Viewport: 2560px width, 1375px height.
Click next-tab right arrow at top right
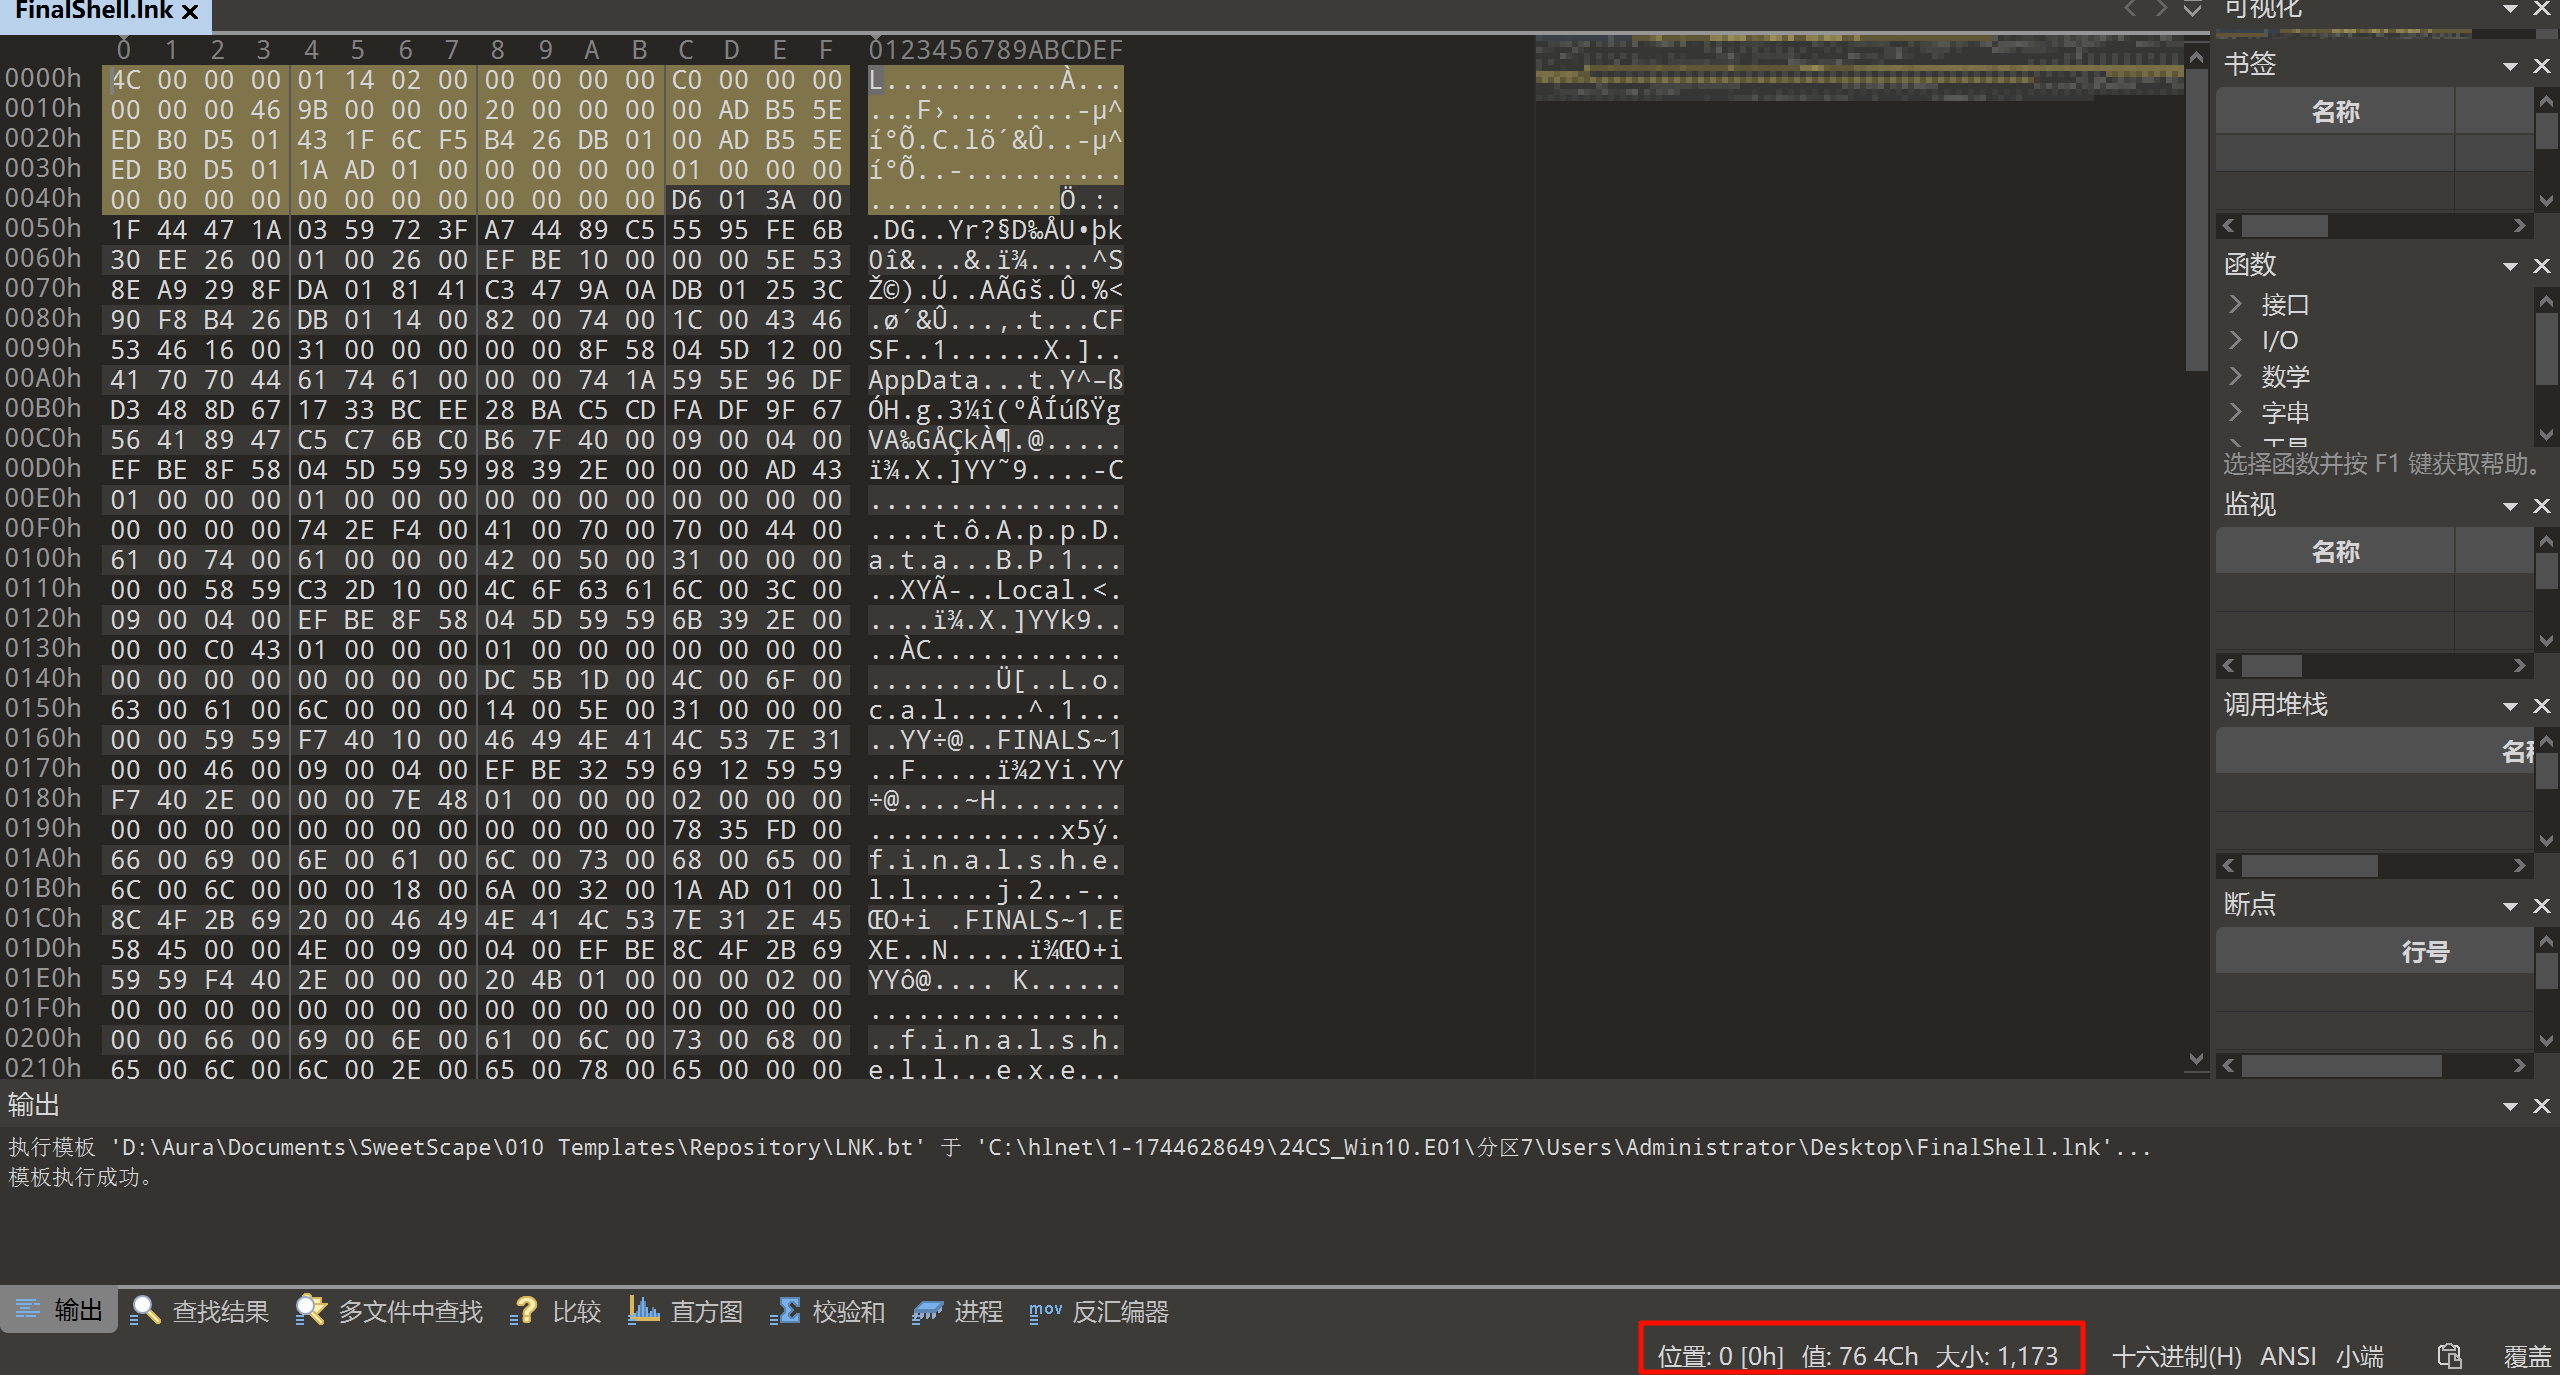2161,9
